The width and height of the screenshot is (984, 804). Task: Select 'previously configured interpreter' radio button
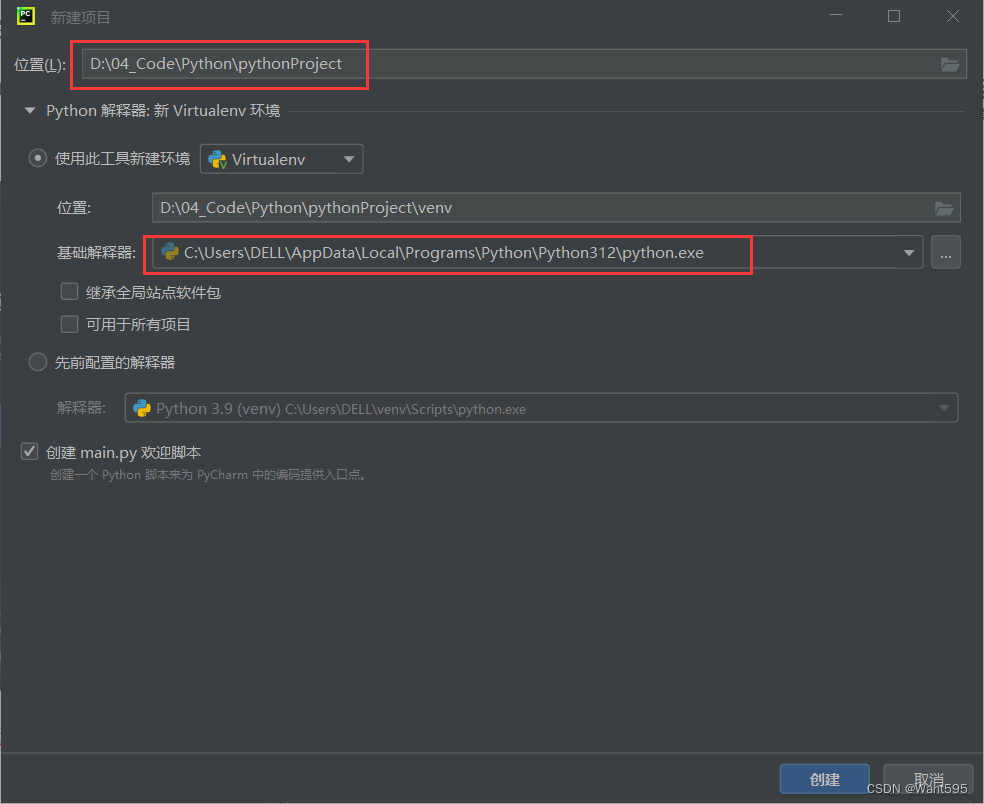point(38,362)
